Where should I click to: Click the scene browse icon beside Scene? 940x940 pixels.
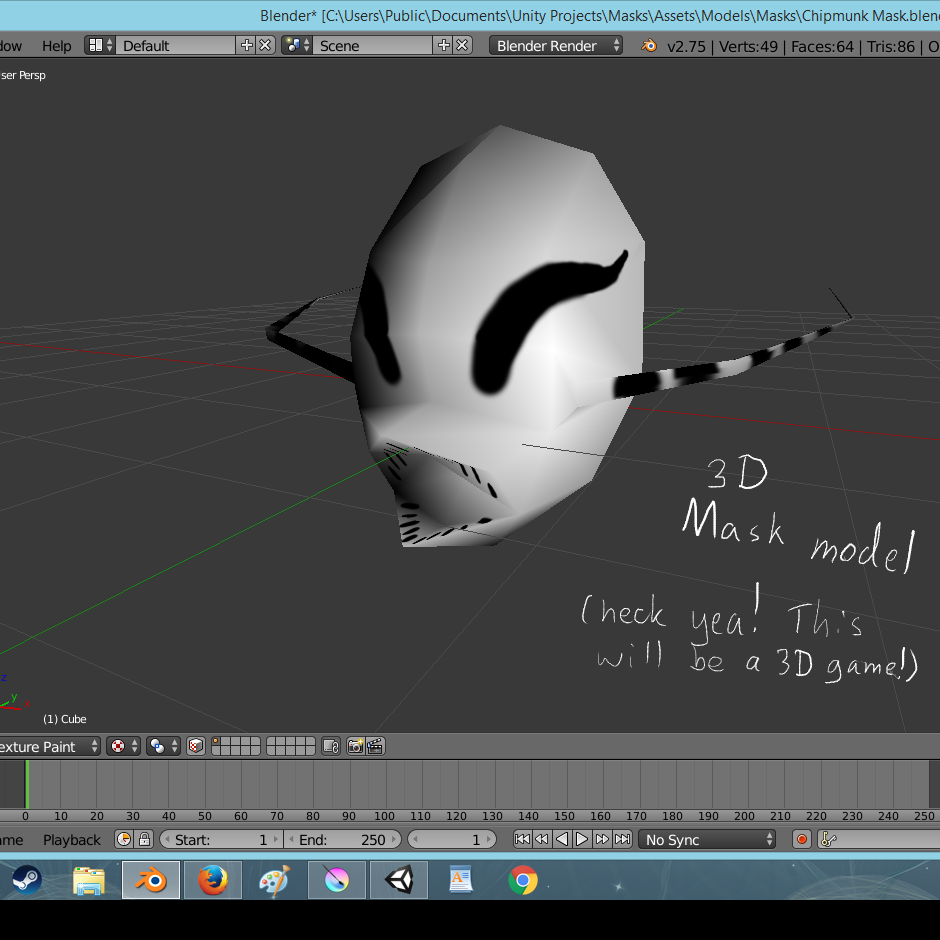297,46
